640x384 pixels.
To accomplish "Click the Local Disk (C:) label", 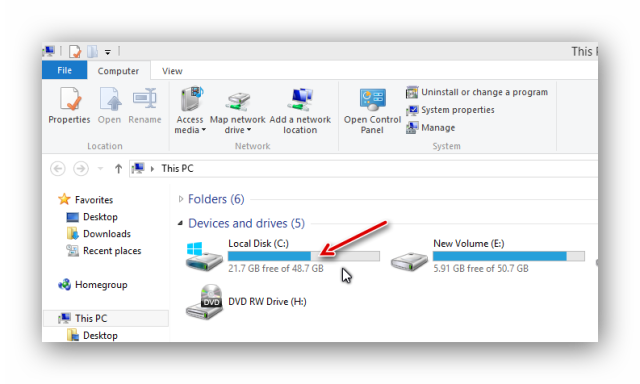I will click(258, 244).
